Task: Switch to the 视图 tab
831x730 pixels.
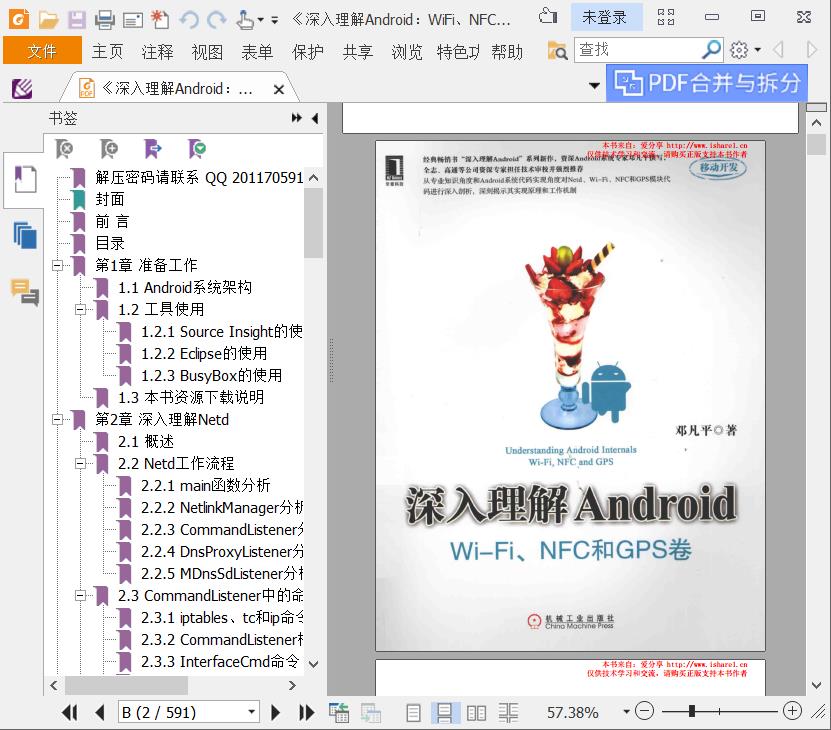Action: (207, 51)
